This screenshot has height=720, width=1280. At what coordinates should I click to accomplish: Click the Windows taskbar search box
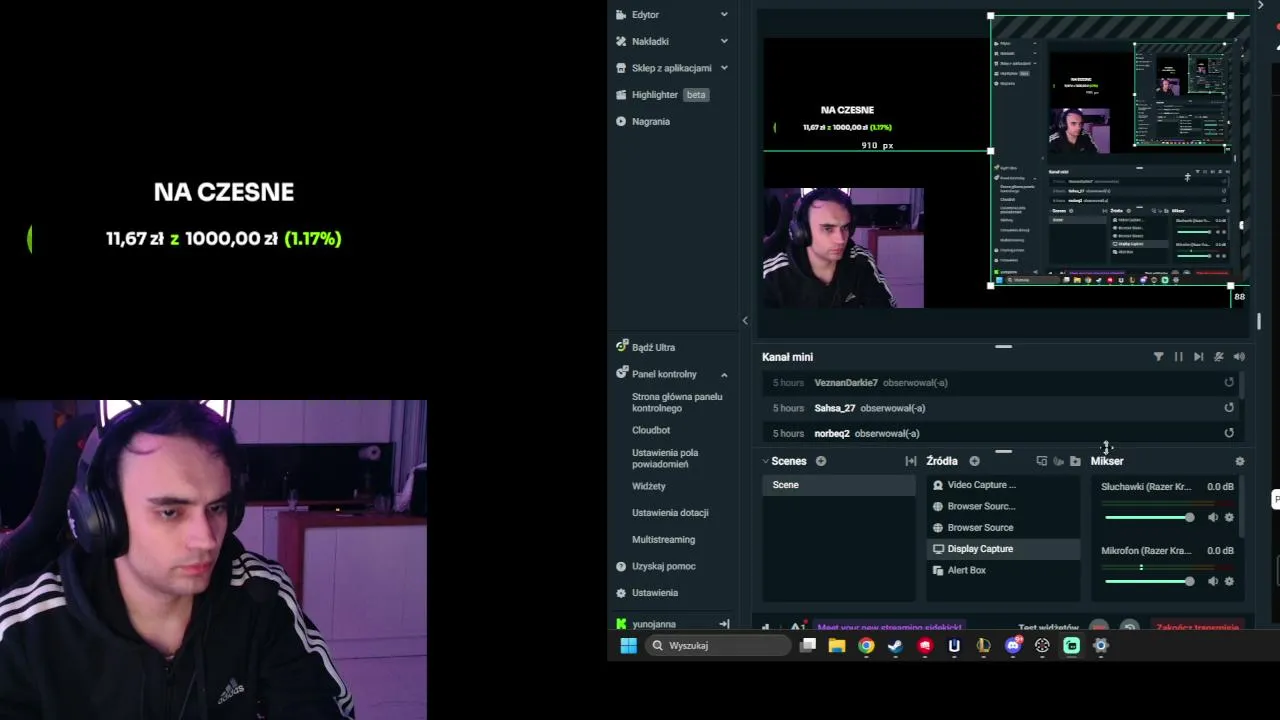720,646
